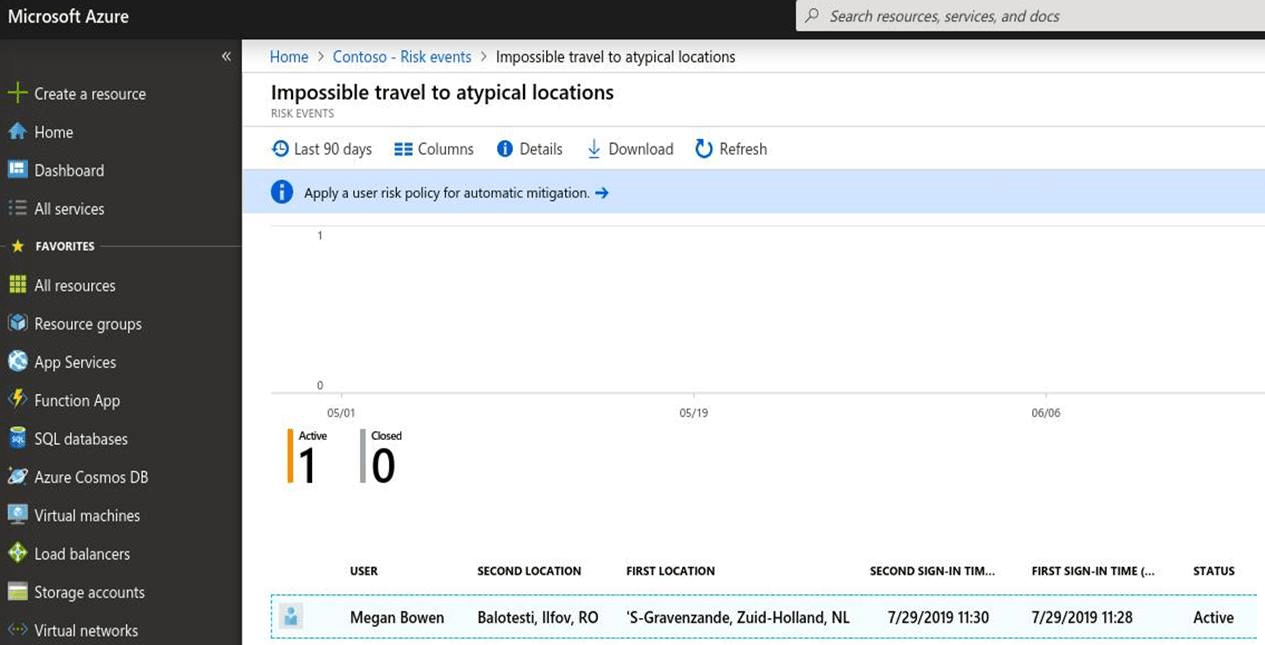Click the Details toolbar button
Image resolution: width=1265 pixels, height=645 pixels.
tap(530, 149)
